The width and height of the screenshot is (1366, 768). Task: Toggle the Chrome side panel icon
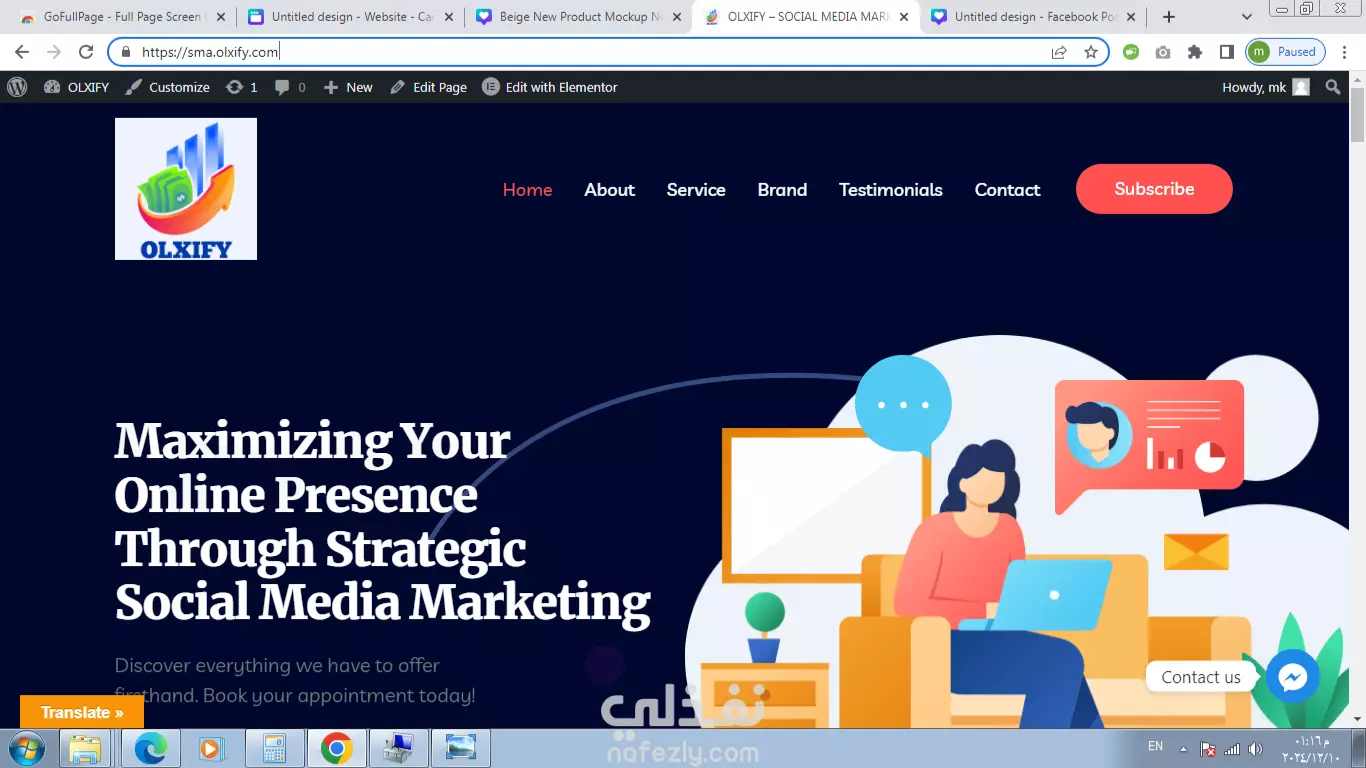(x=1227, y=52)
